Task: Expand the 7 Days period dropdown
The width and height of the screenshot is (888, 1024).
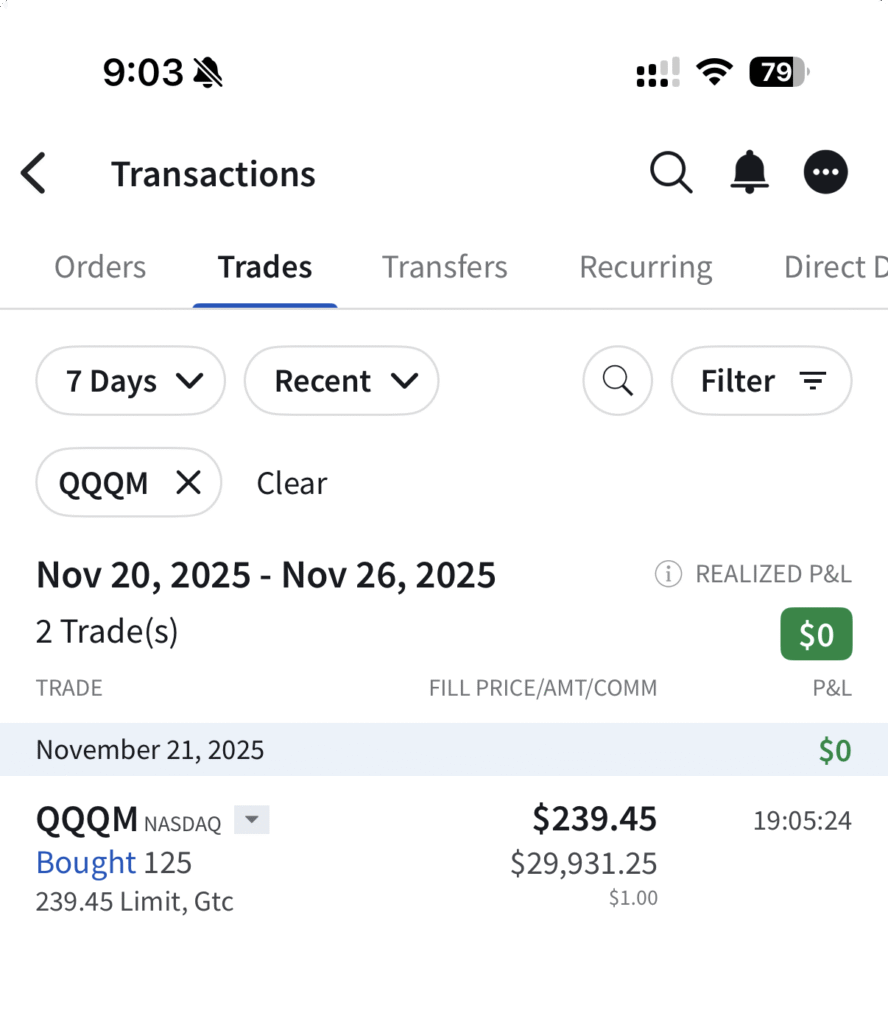Action: pos(131,381)
